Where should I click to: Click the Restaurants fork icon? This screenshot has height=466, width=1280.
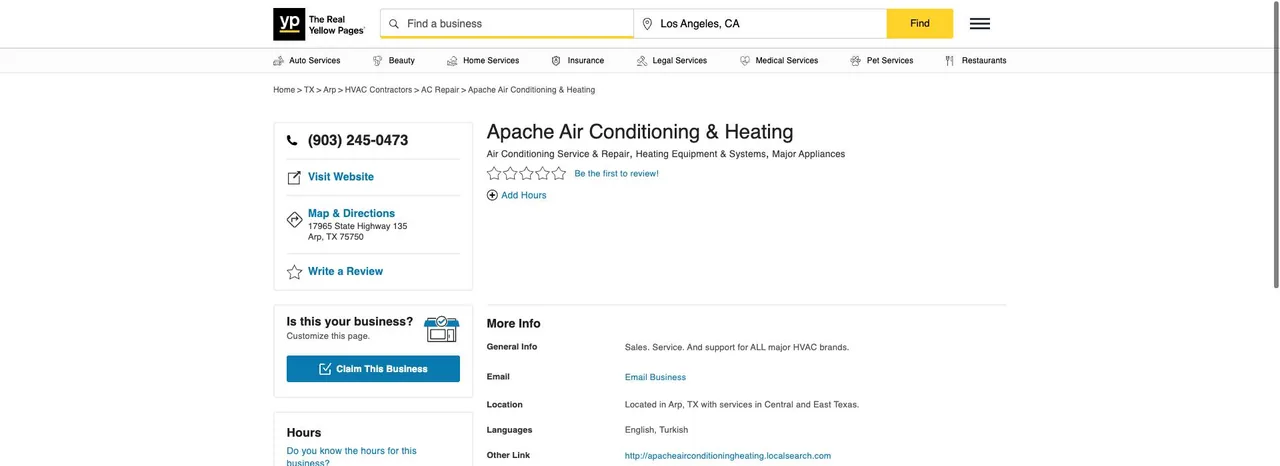click(x=950, y=61)
